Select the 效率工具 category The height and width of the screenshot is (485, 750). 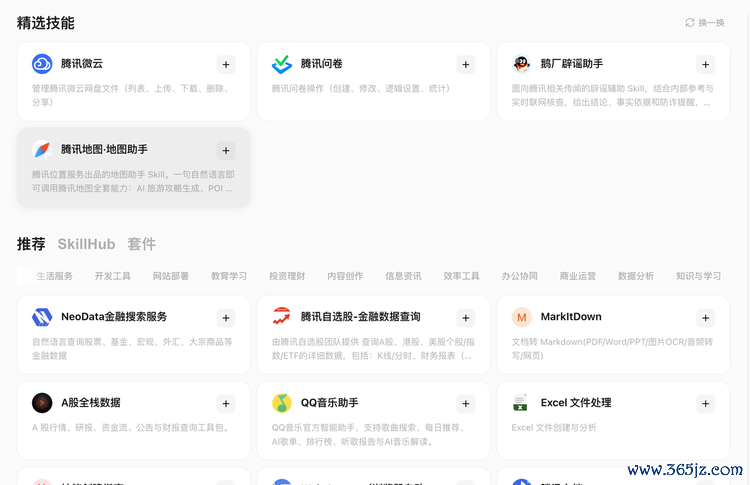(461, 276)
